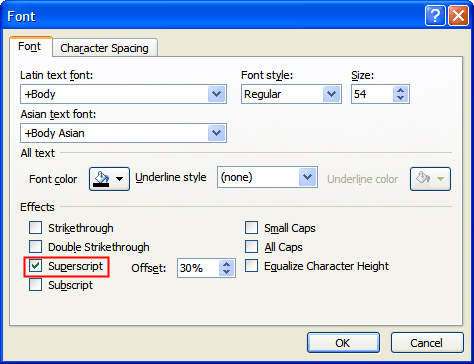Select the Font tab
This screenshot has width=474, height=364.
[x=30, y=47]
